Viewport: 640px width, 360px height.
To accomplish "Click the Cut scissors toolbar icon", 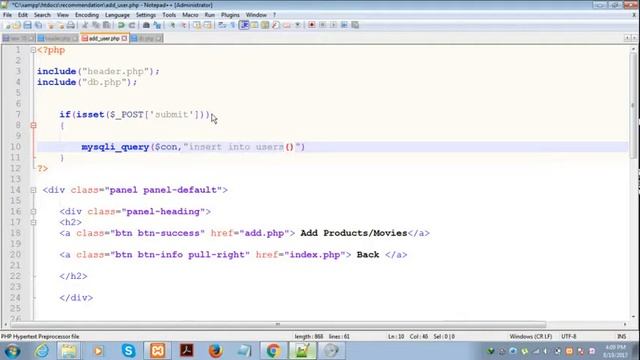I will tap(85, 25).
